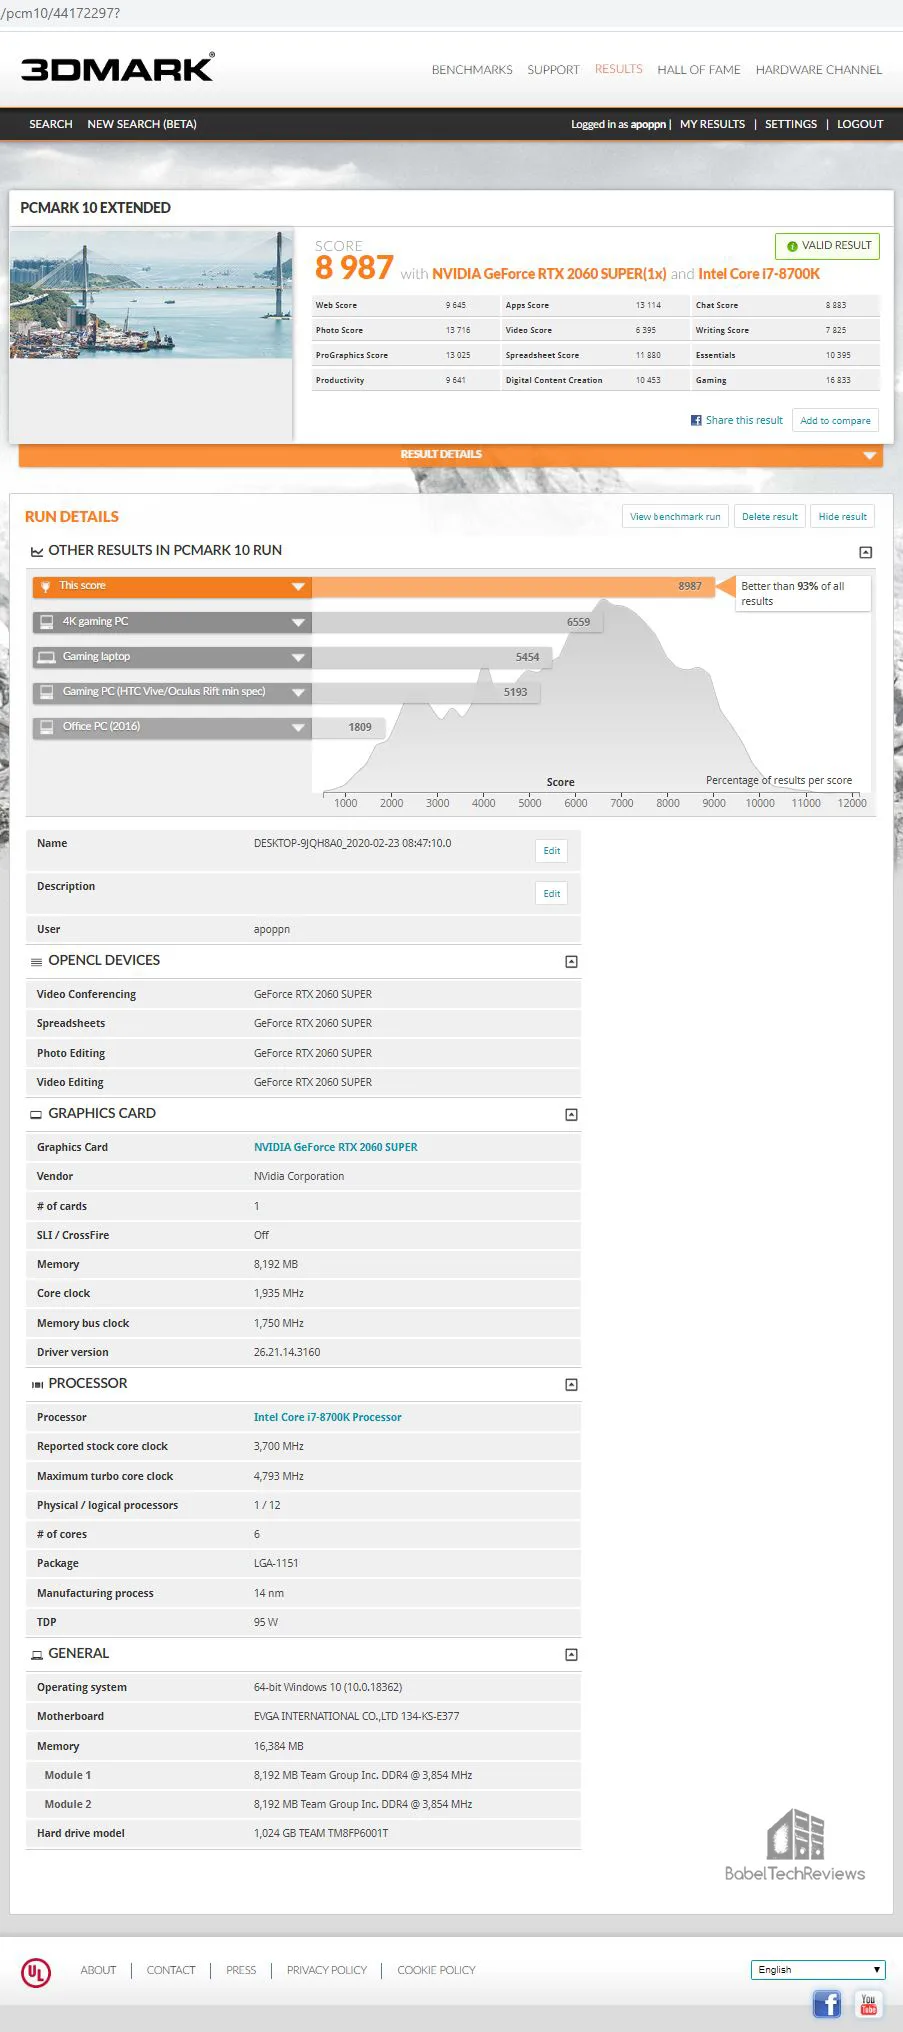903x2032 pixels.
Task: Edit the result Description
Action: tap(552, 894)
